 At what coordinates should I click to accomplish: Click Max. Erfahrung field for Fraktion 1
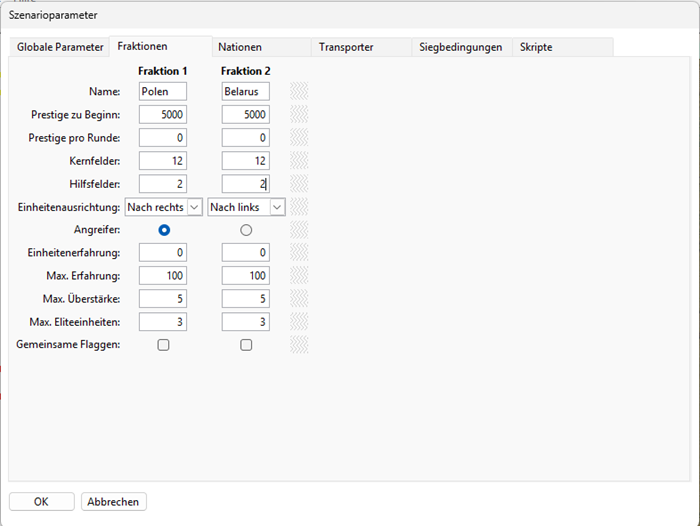click(163, 276)
